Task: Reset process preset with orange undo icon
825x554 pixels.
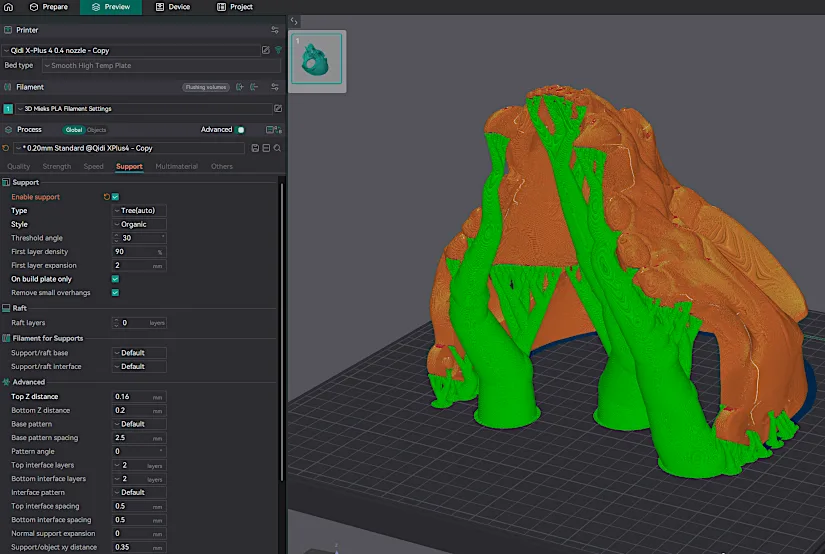Action: click(6, 148)
